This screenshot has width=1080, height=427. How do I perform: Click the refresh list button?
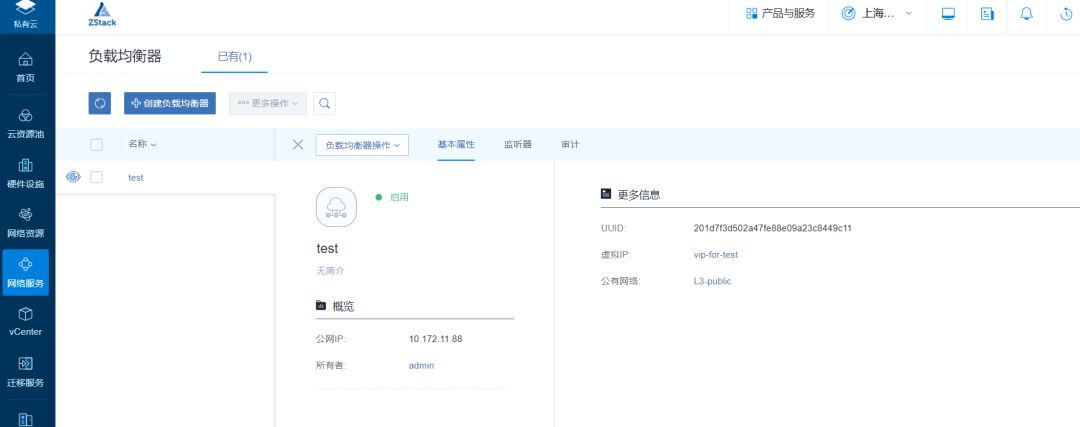pyautogui.click(x=100, y=103)
